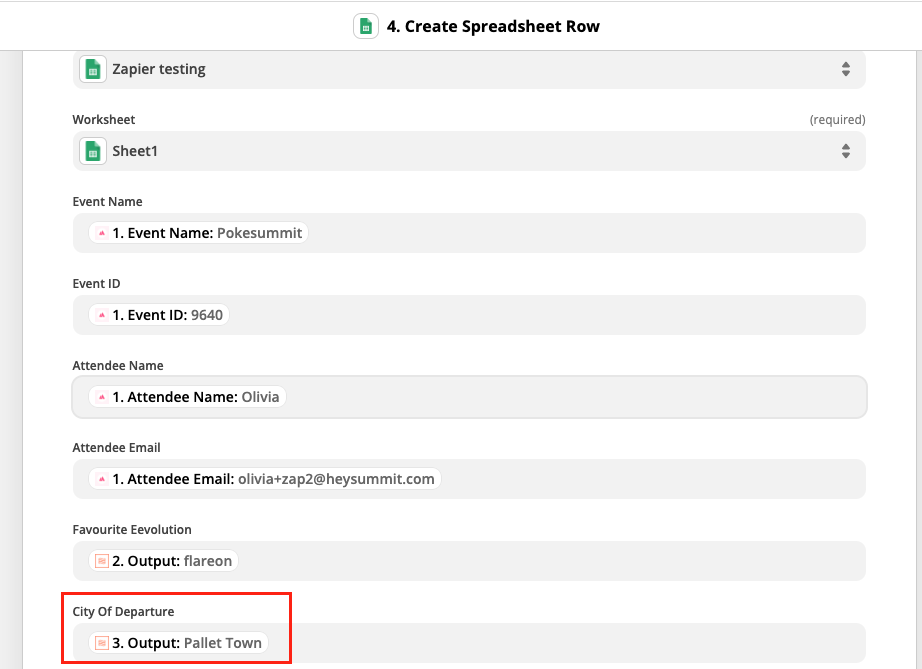This screenshot has height=669, width=922.
Task: Click the Sheets icon beside Zapier testing
Action: click(x=93, y=69)
